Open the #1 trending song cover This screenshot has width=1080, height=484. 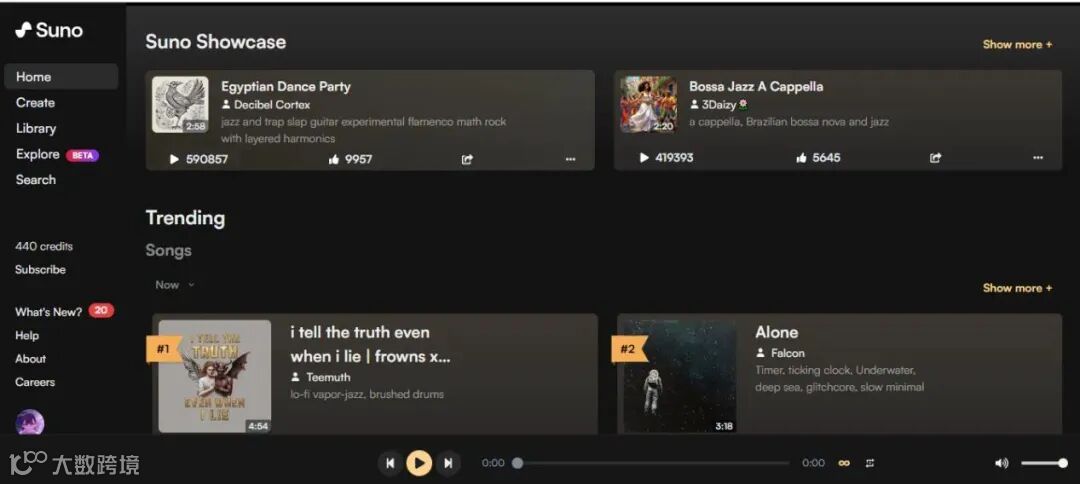pyautogui.click(x=215, y=377)
